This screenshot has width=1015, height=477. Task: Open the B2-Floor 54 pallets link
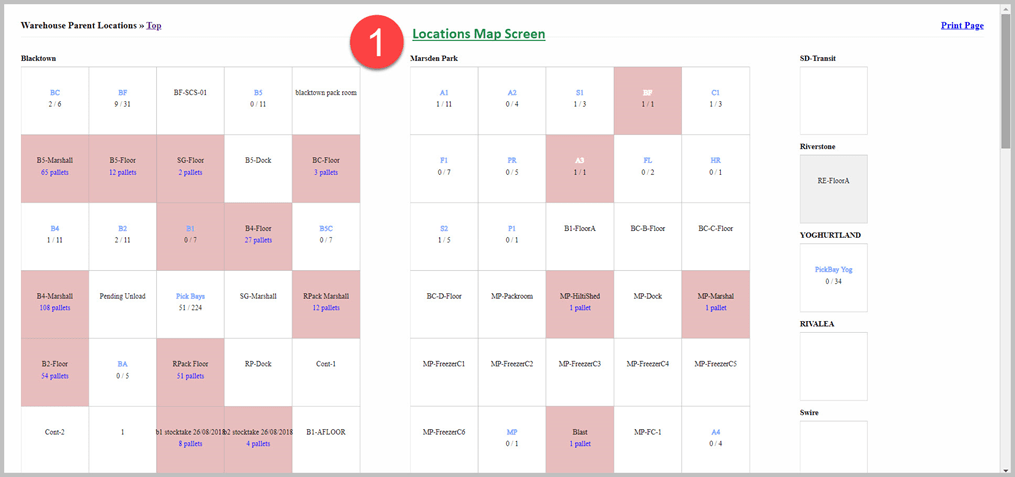click(55, 376)
